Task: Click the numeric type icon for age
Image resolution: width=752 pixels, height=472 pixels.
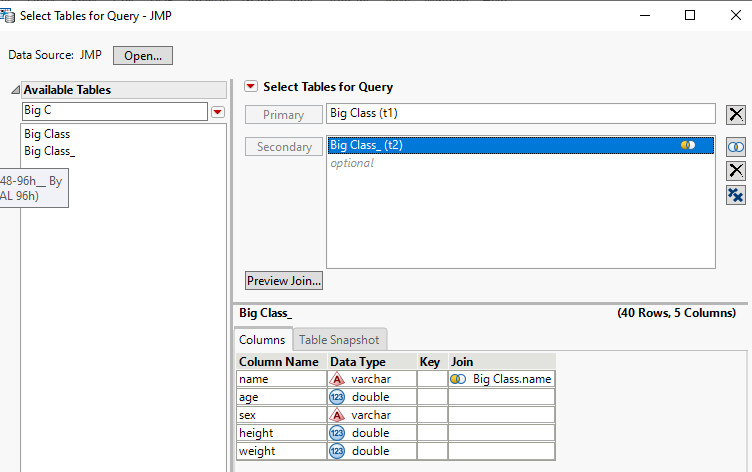Action: click(x=337, y=397)
